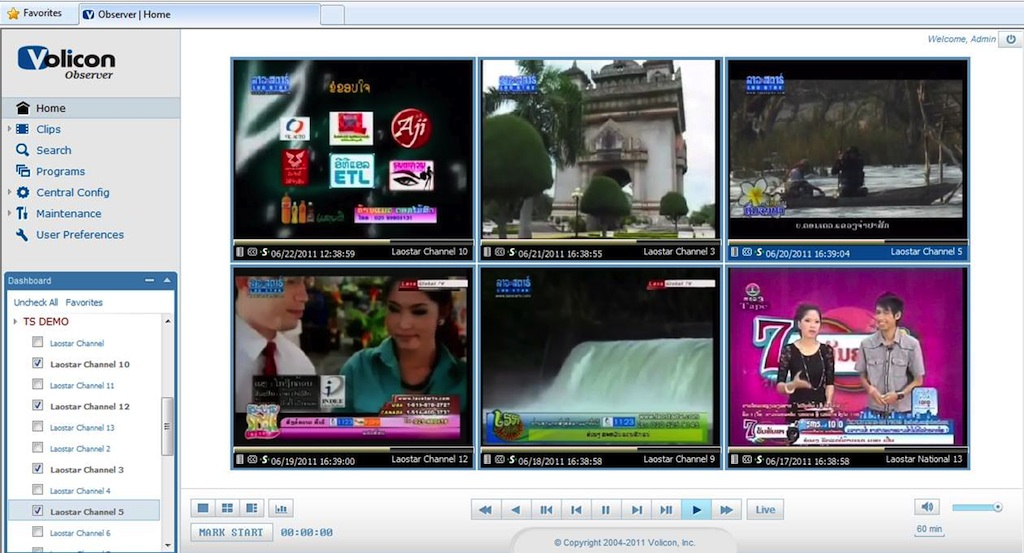Click the panel icon on Channel 5 player bar
Viewport: 1024px width, 553px height.
click(x=735, y=252)
